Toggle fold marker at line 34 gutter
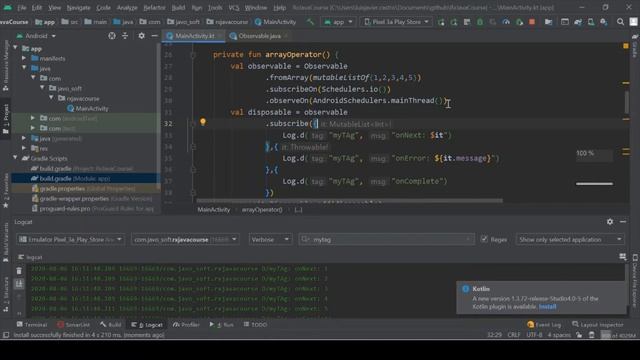Screen dimensions: 640x360 tap(193, 147)
